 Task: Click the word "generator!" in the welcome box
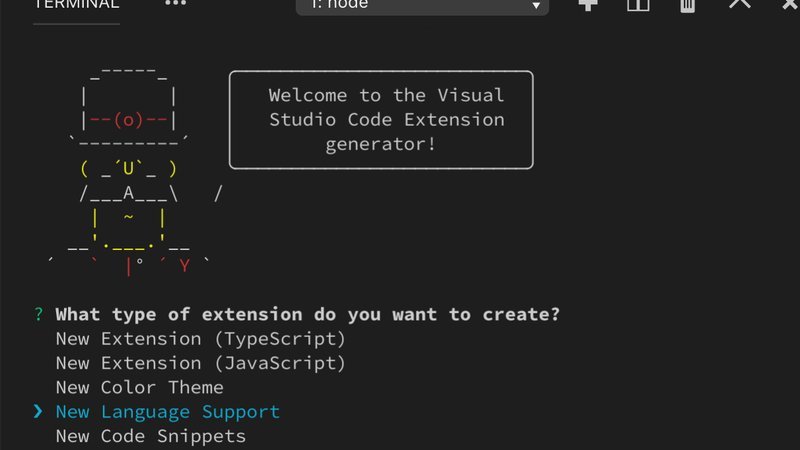coord(381,144)
